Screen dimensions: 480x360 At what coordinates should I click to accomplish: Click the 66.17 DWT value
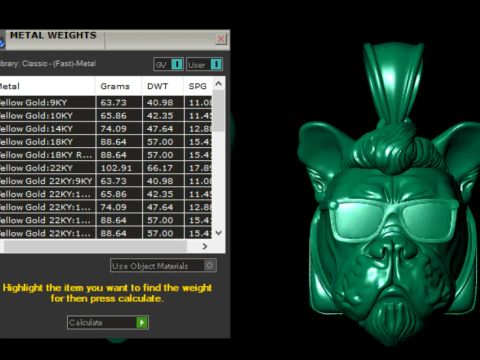(160, 168)
